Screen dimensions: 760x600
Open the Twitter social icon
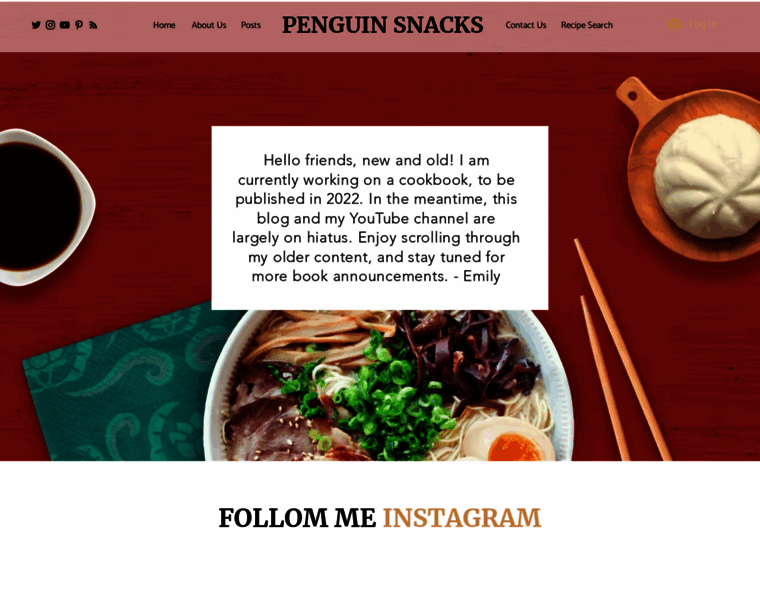36,25
